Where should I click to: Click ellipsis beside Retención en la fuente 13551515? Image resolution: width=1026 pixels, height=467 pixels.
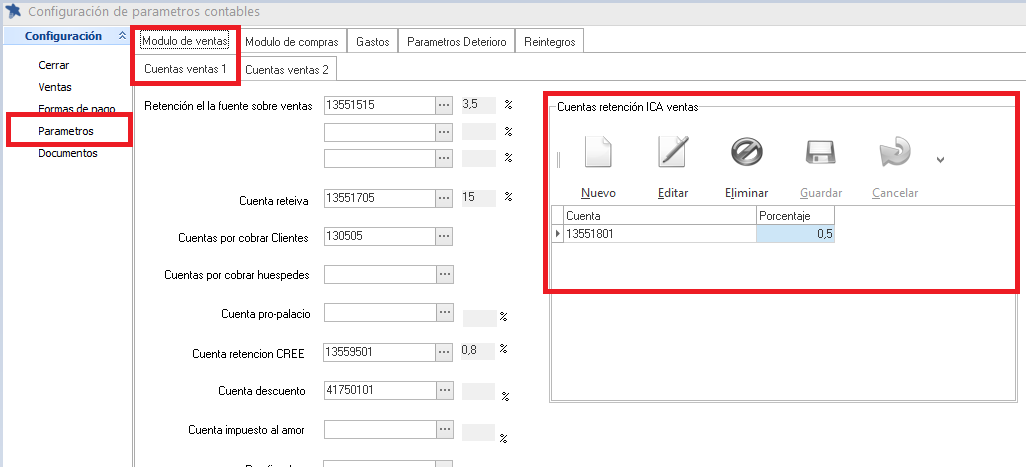pyautogui.click(x=445, y=105)
